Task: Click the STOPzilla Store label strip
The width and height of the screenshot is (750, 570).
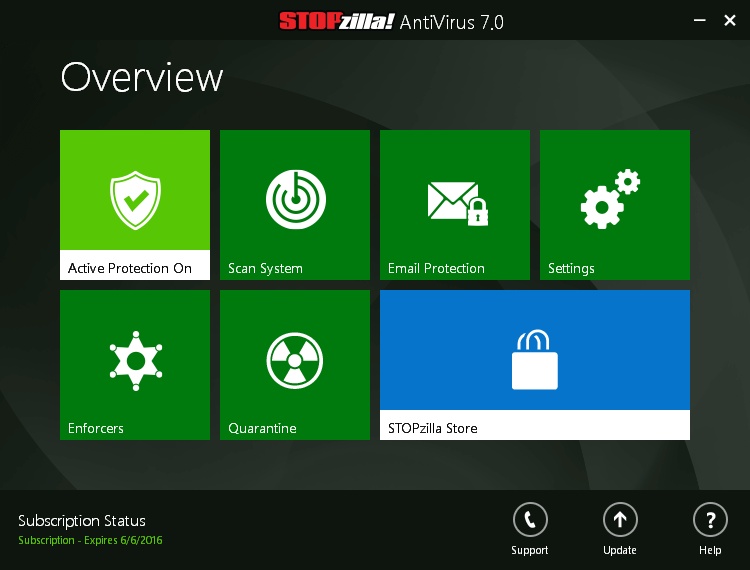Action: pyautogui.click(x=535, y=425)
